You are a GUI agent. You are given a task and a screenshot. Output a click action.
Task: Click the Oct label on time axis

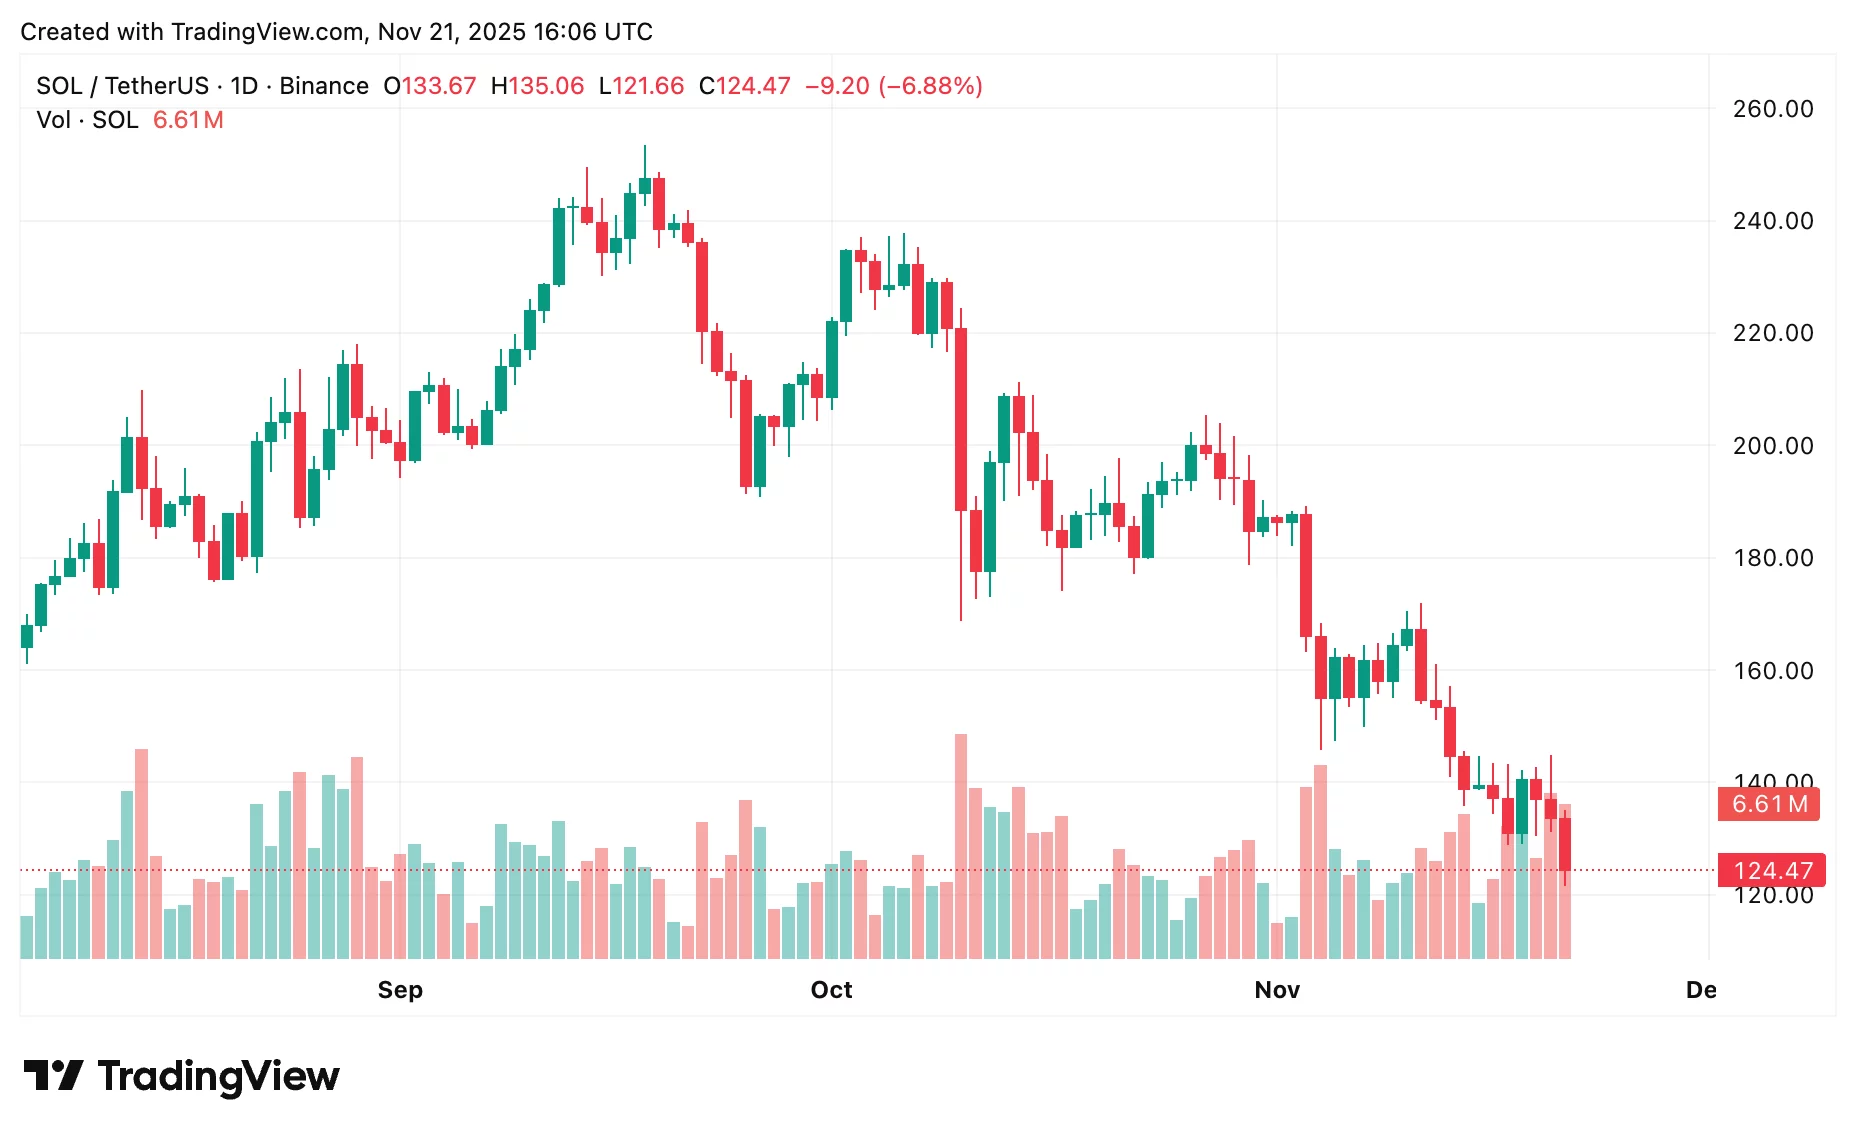pos(831,990)
